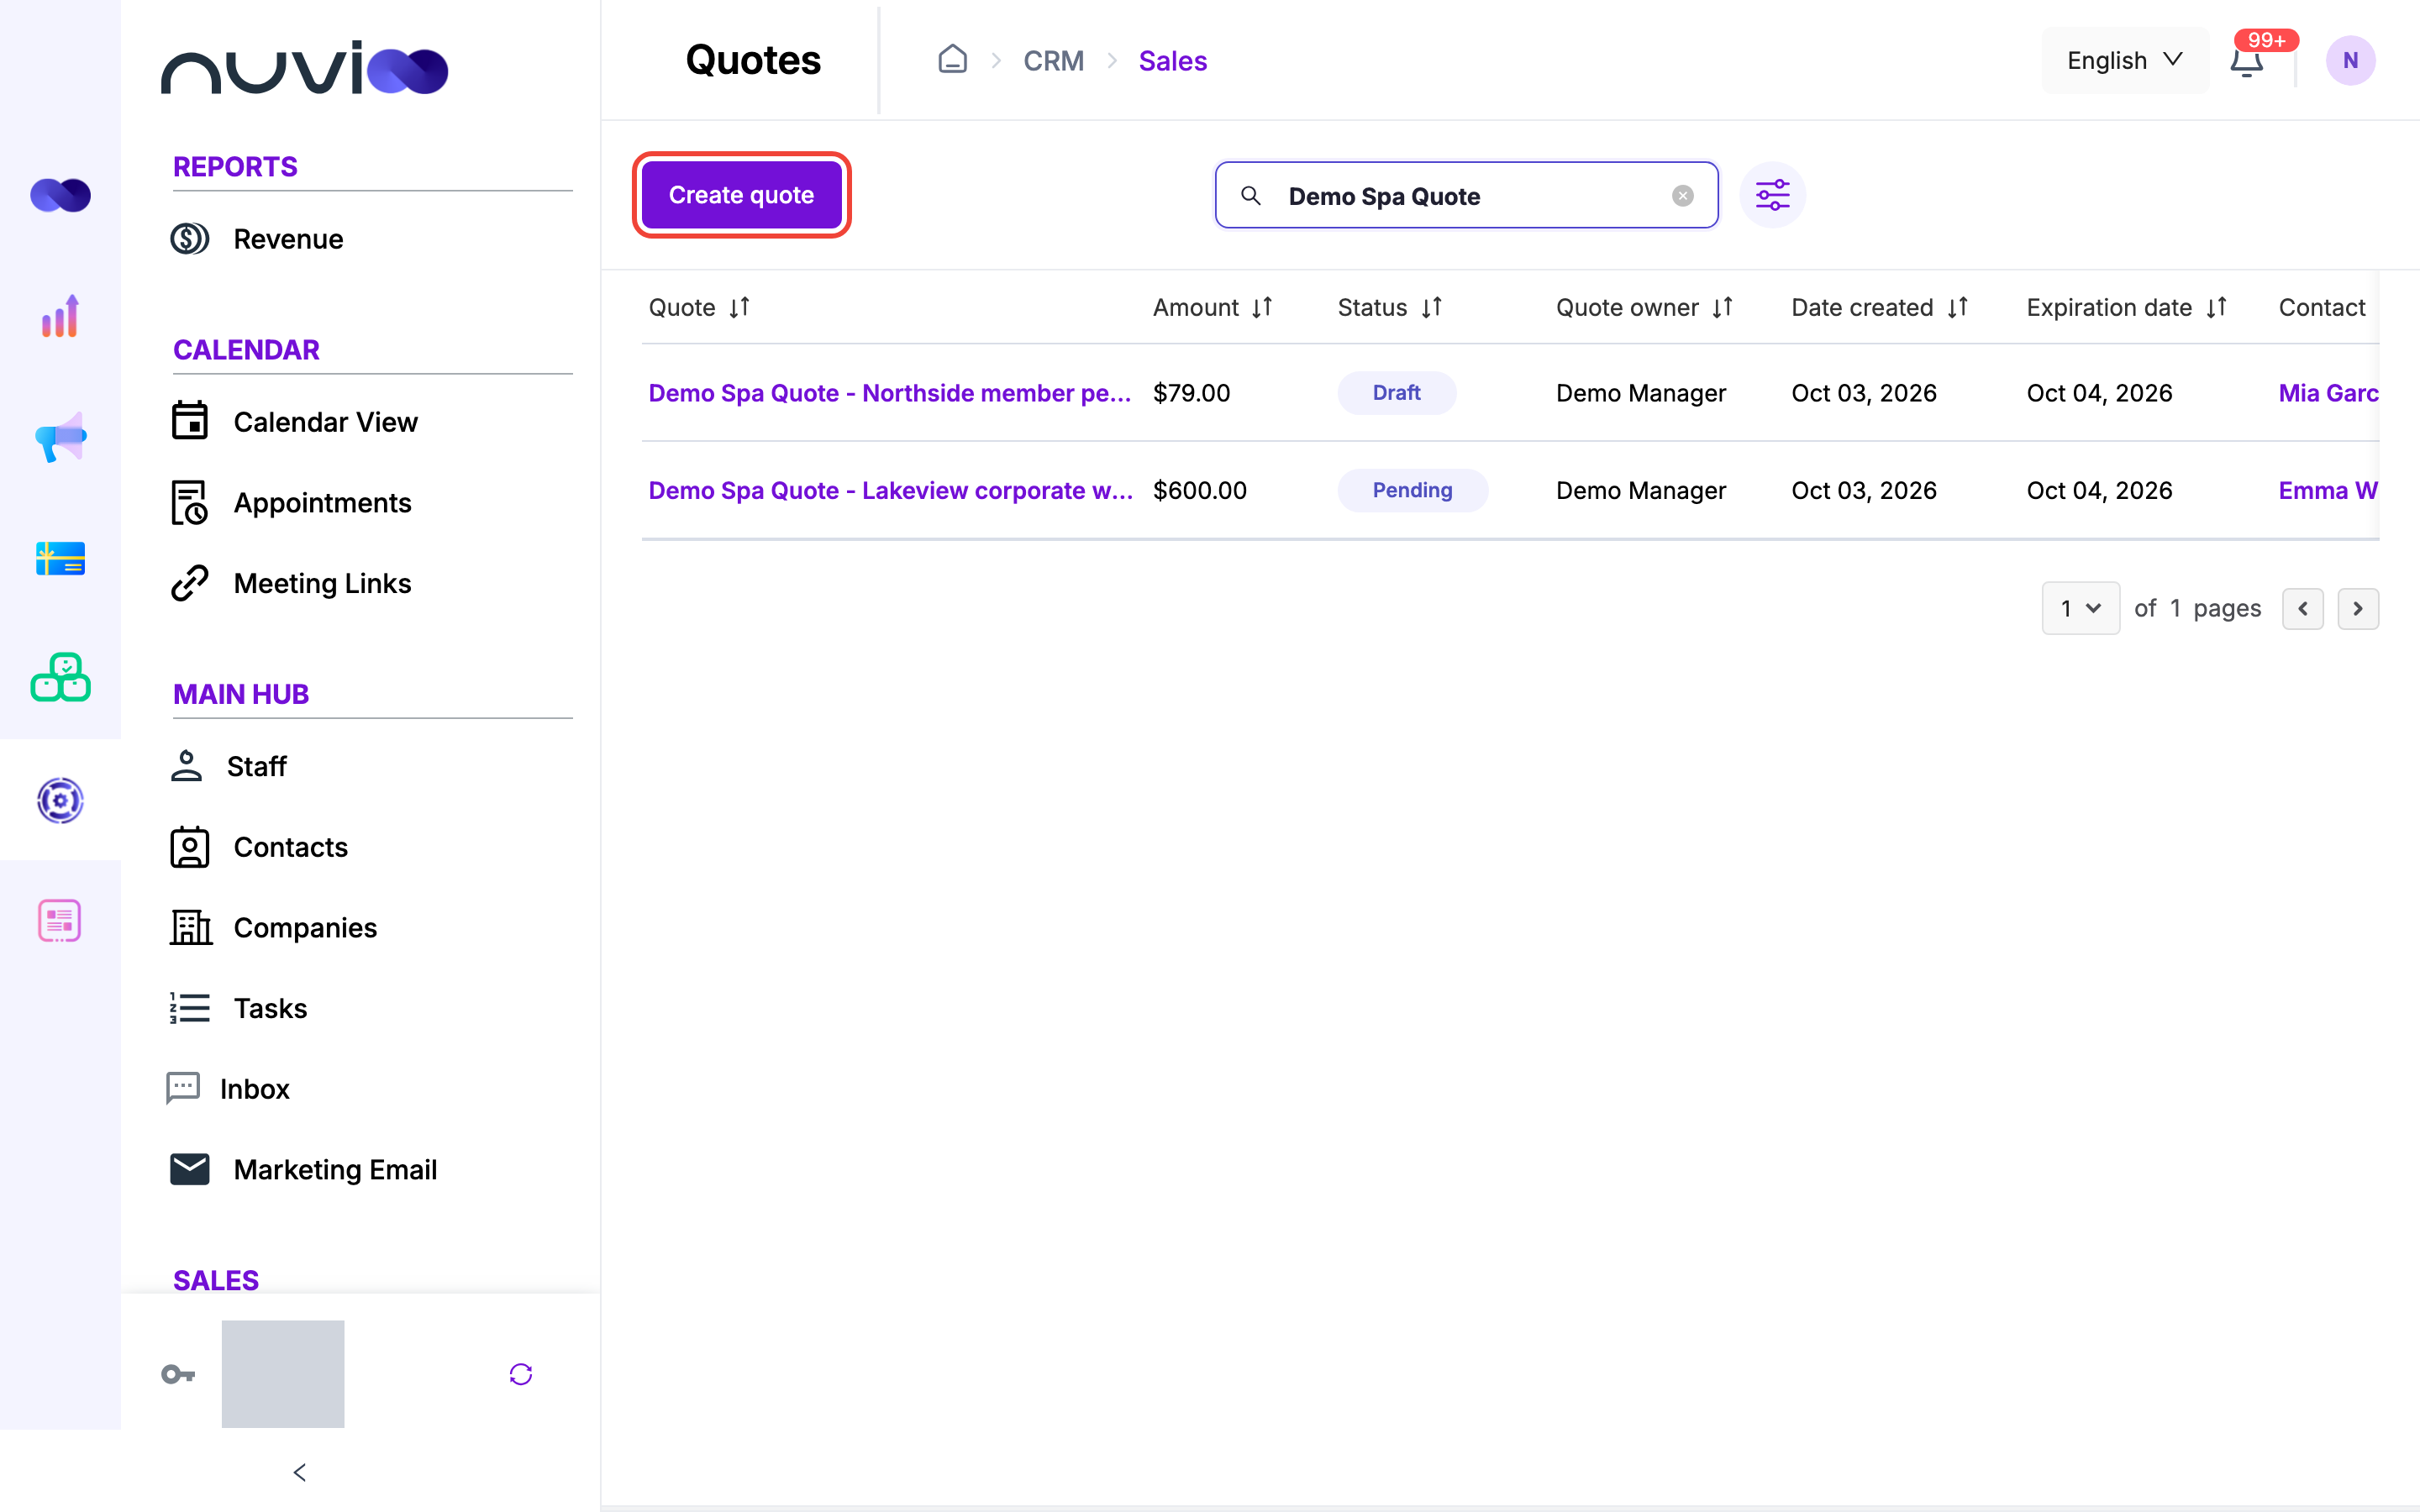Sort table by Quote column

point(739,307)
